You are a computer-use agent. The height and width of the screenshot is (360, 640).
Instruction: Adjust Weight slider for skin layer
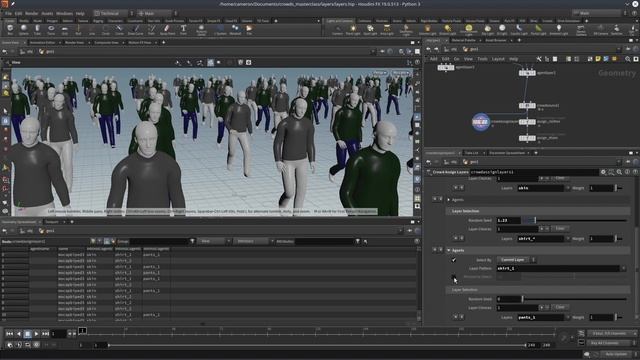click(x=619, y=188)
